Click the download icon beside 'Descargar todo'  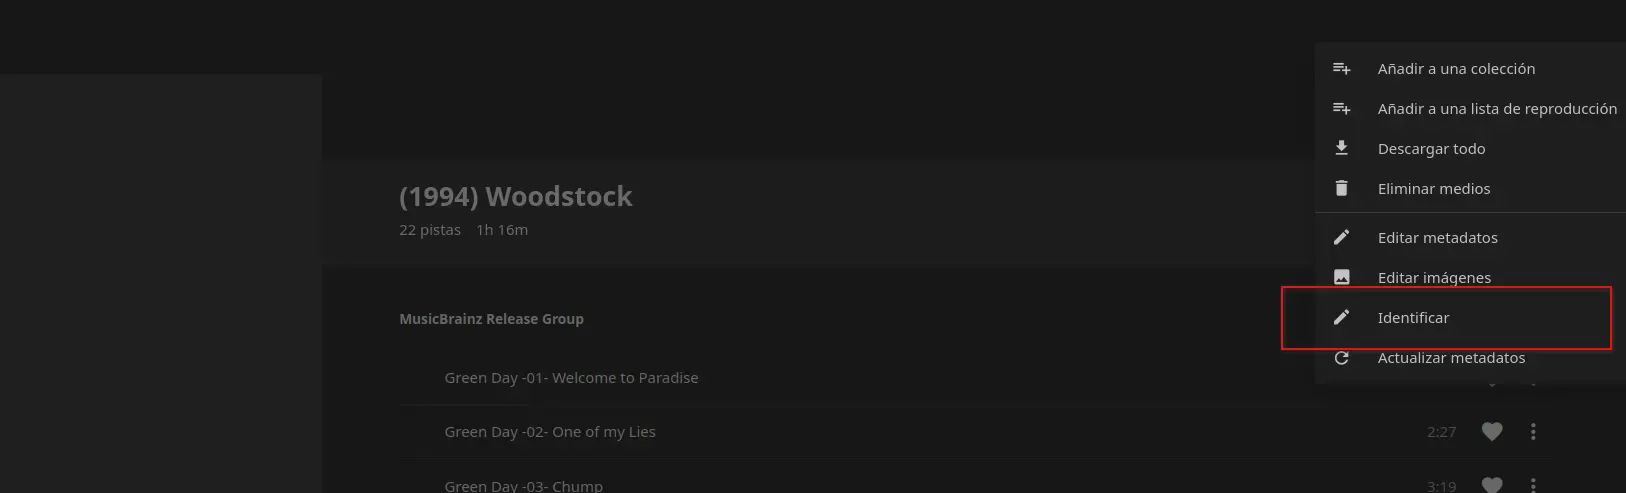click(1342, 148)
